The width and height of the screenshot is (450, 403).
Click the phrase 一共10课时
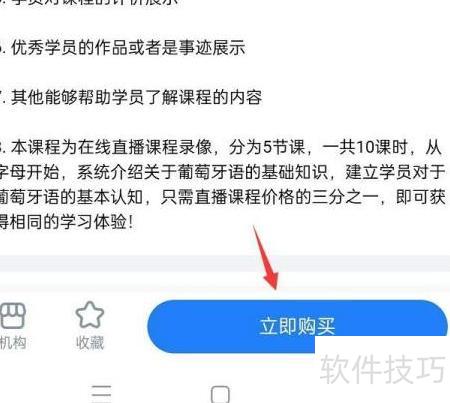click(x=365, y=147)
